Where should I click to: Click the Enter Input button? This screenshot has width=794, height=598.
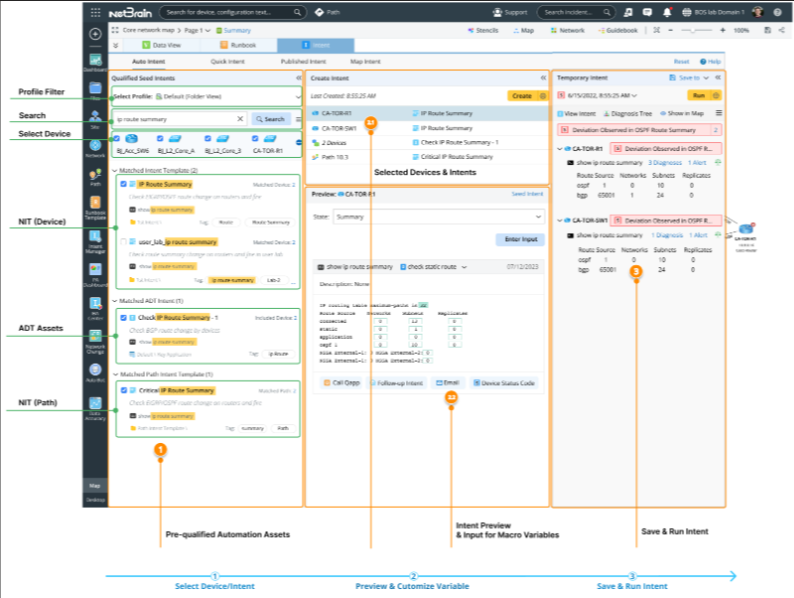[x=521, y=240]
